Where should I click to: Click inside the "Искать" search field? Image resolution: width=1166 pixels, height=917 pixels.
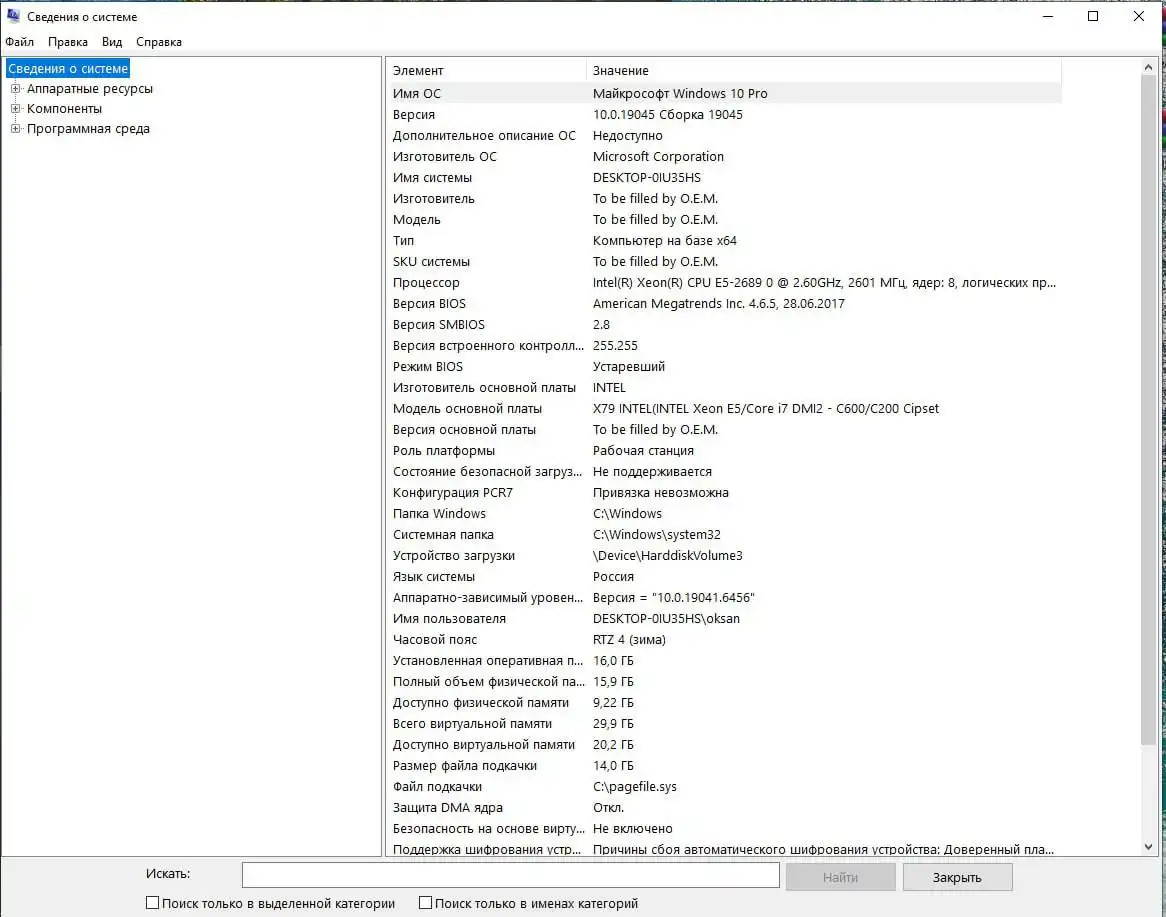[x=510, y=874]
